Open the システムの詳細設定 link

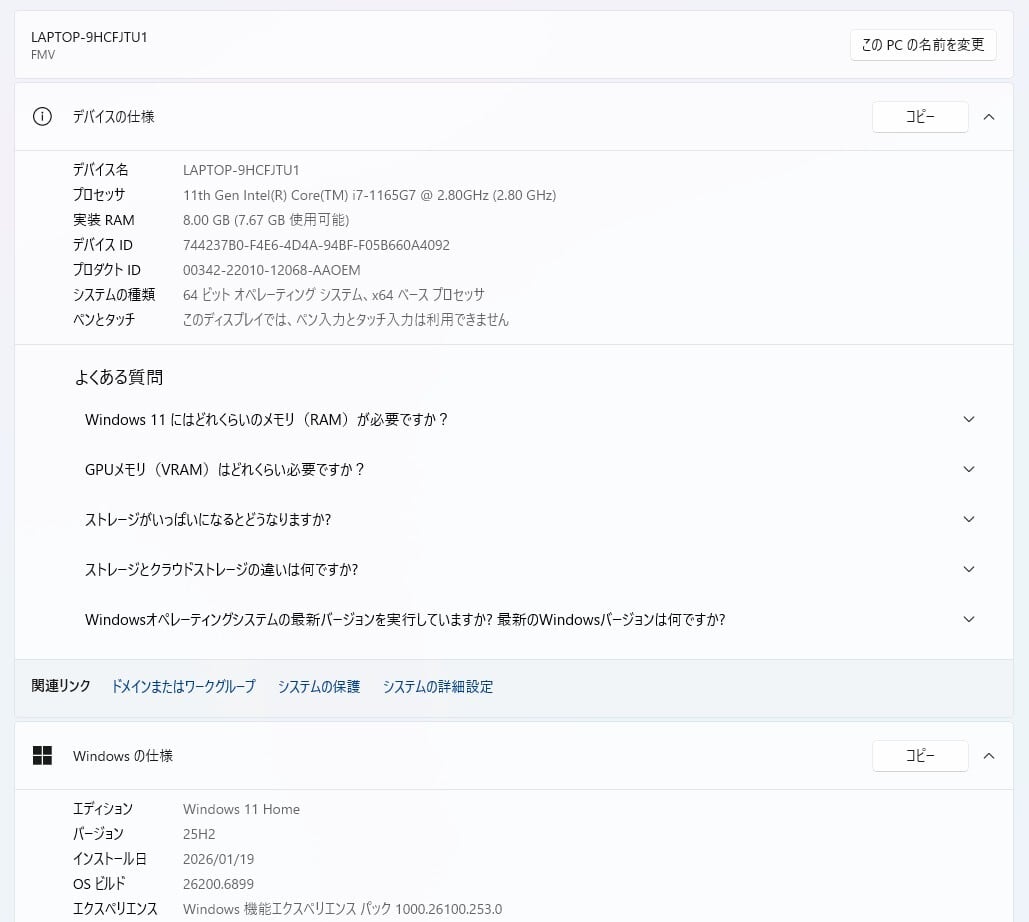[437, 687]
